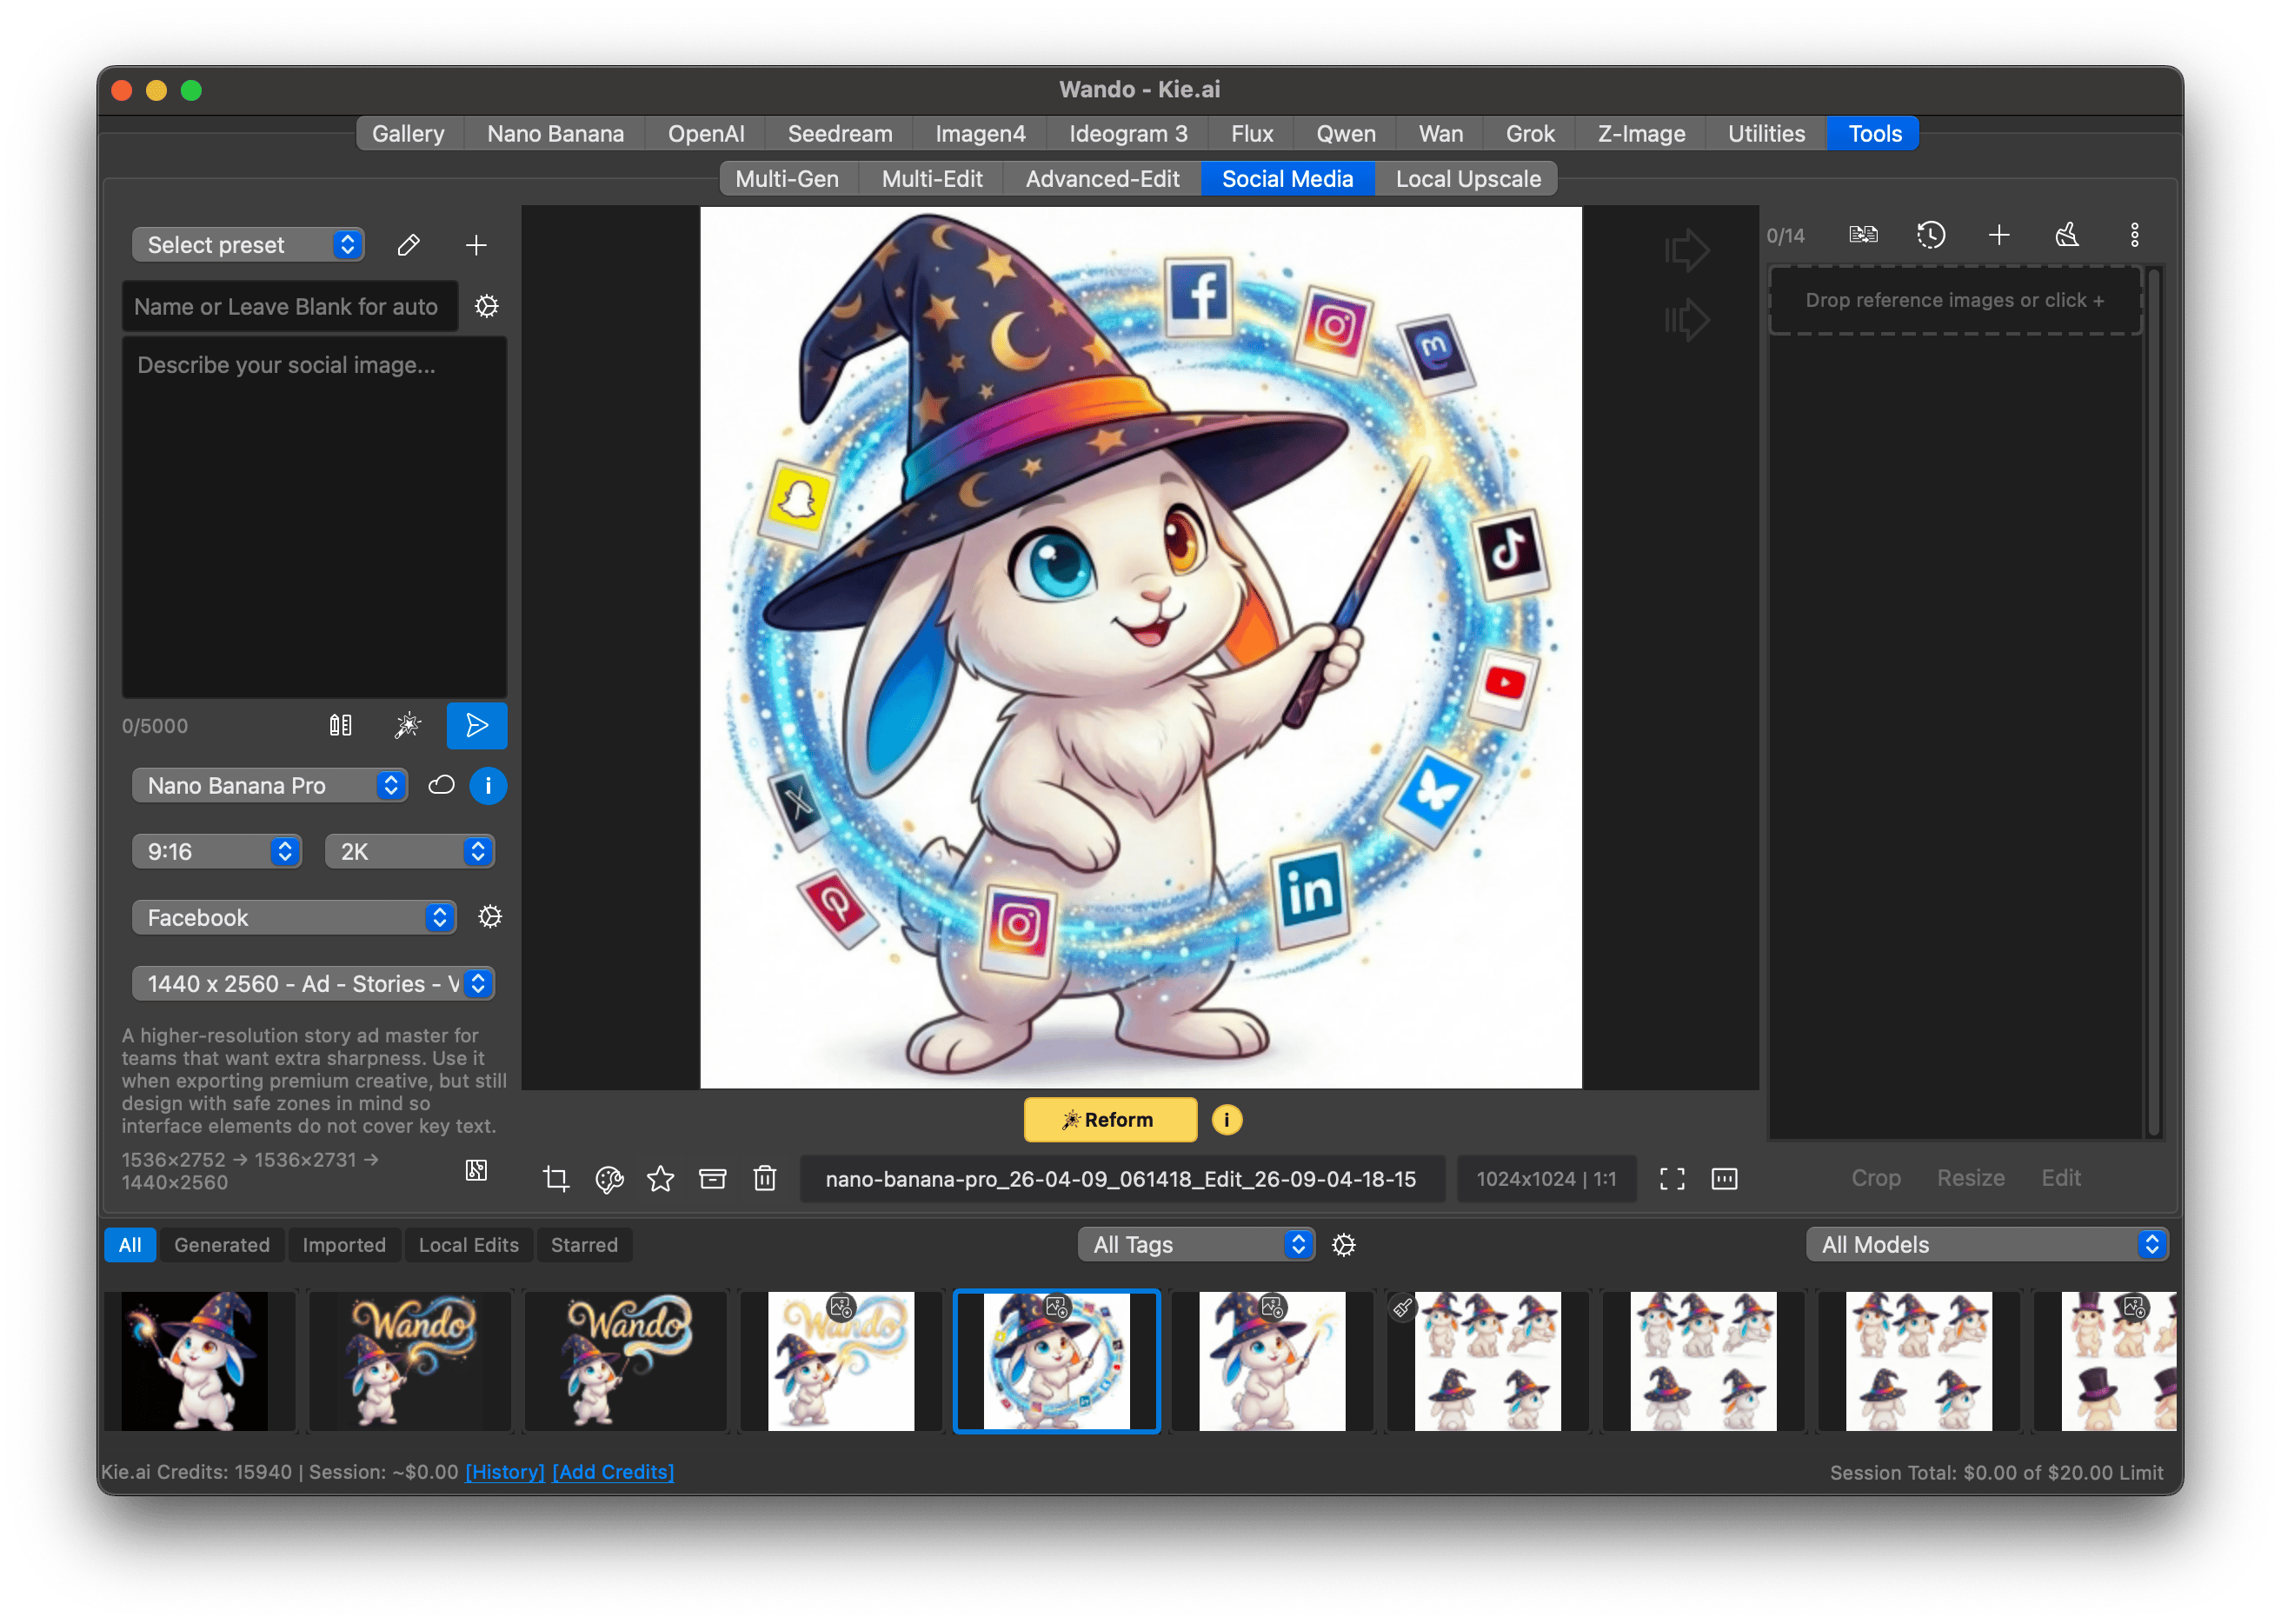The width and height of the screenshot is (2281, 1624).
Task: Open the Facebook platform dropdown
Action: click(x=294, y=918)
